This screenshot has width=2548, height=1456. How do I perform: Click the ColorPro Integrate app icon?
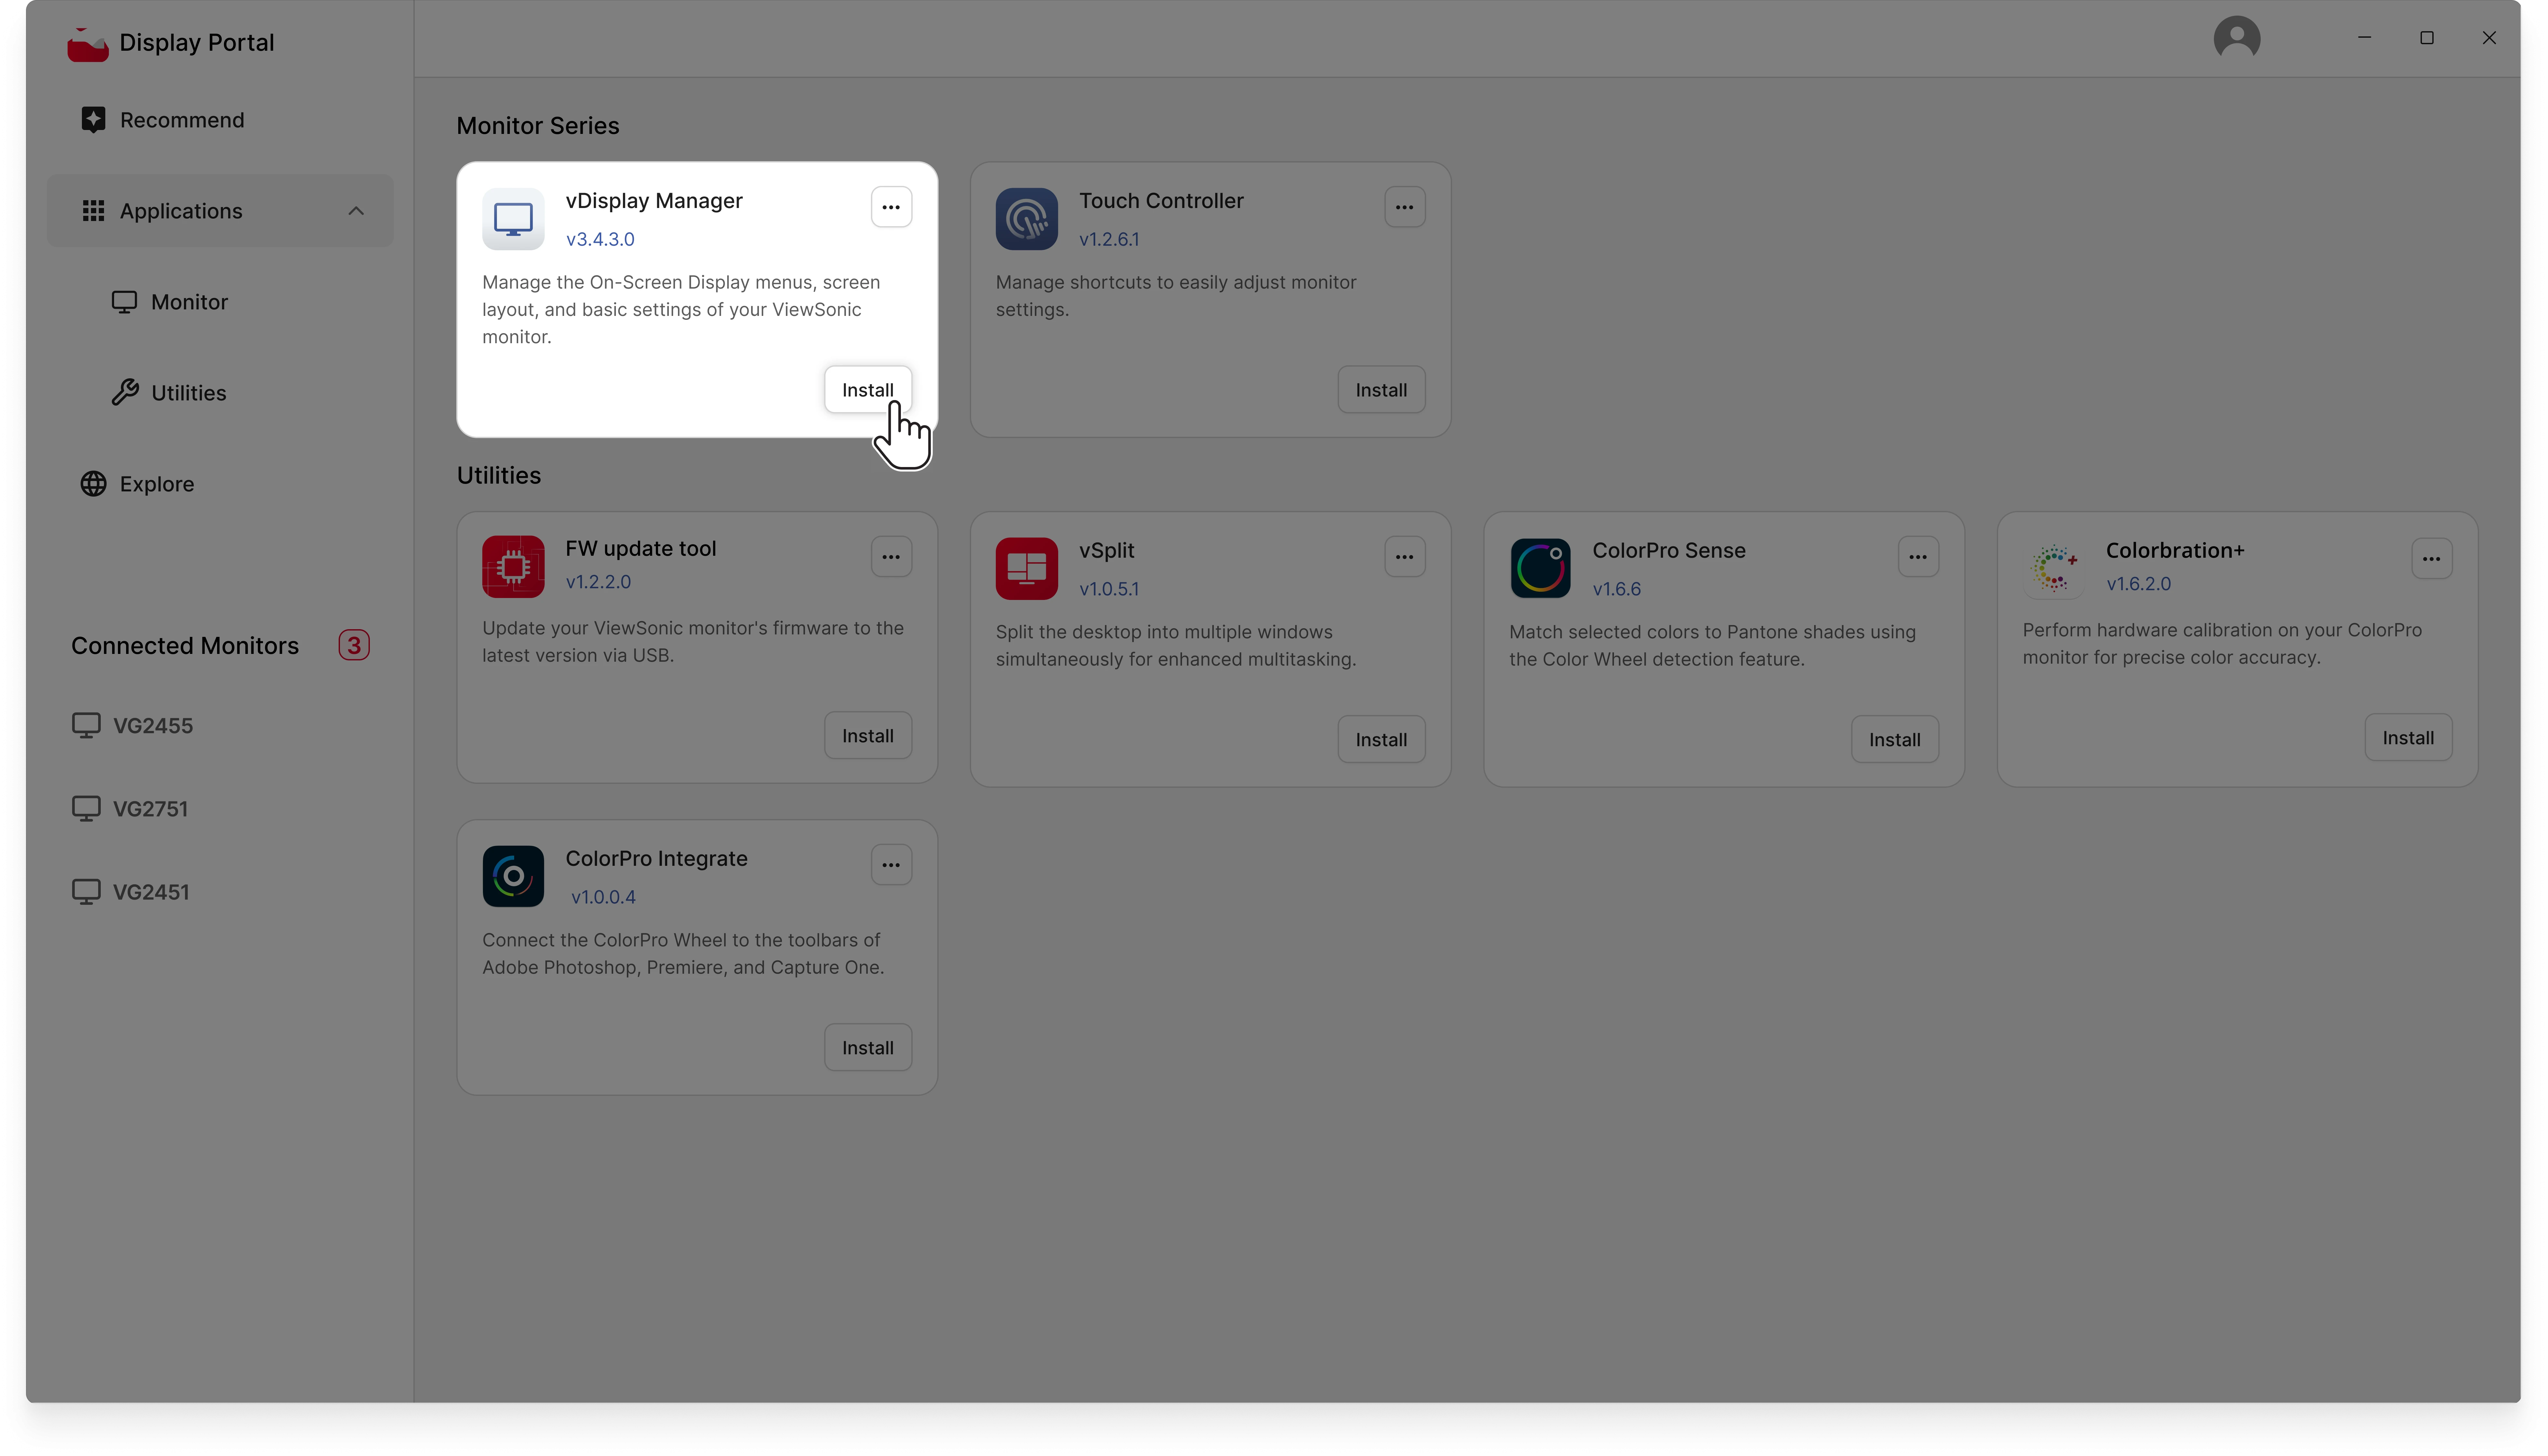(x=513, y=877)
